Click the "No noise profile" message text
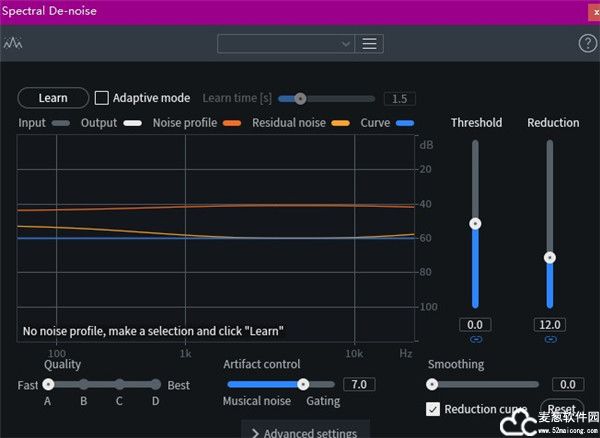This screenshot has height=438, width=600. [x=153, y=331]
